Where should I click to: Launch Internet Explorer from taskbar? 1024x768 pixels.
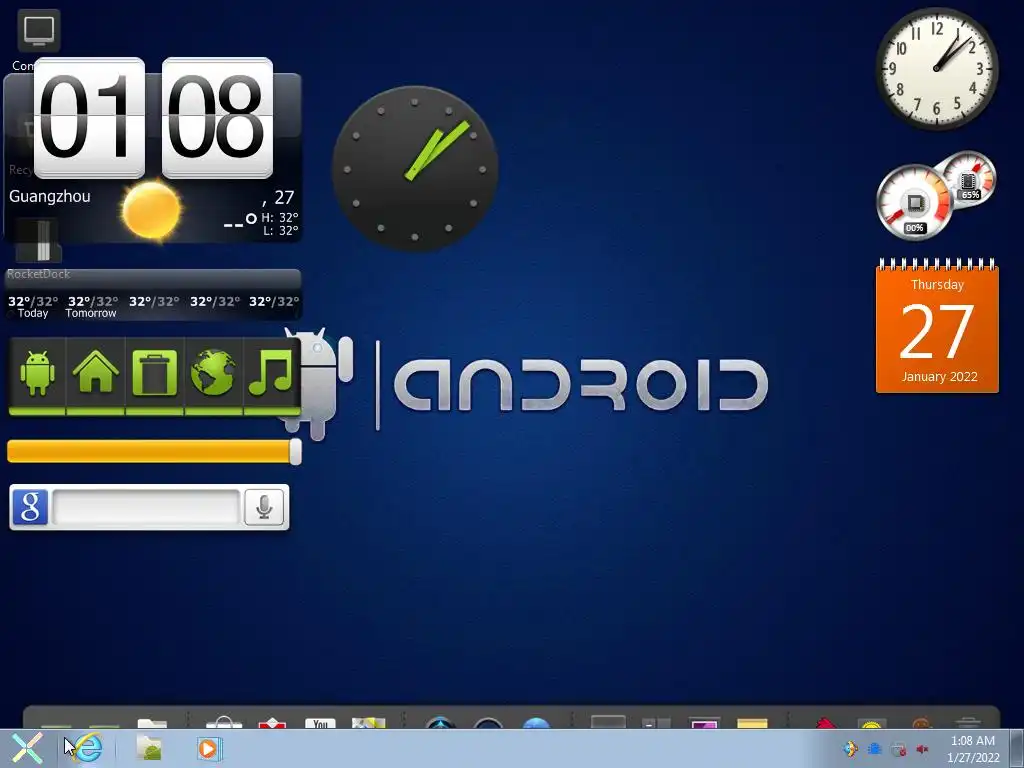pyautogui.click(x=87, y=748)
